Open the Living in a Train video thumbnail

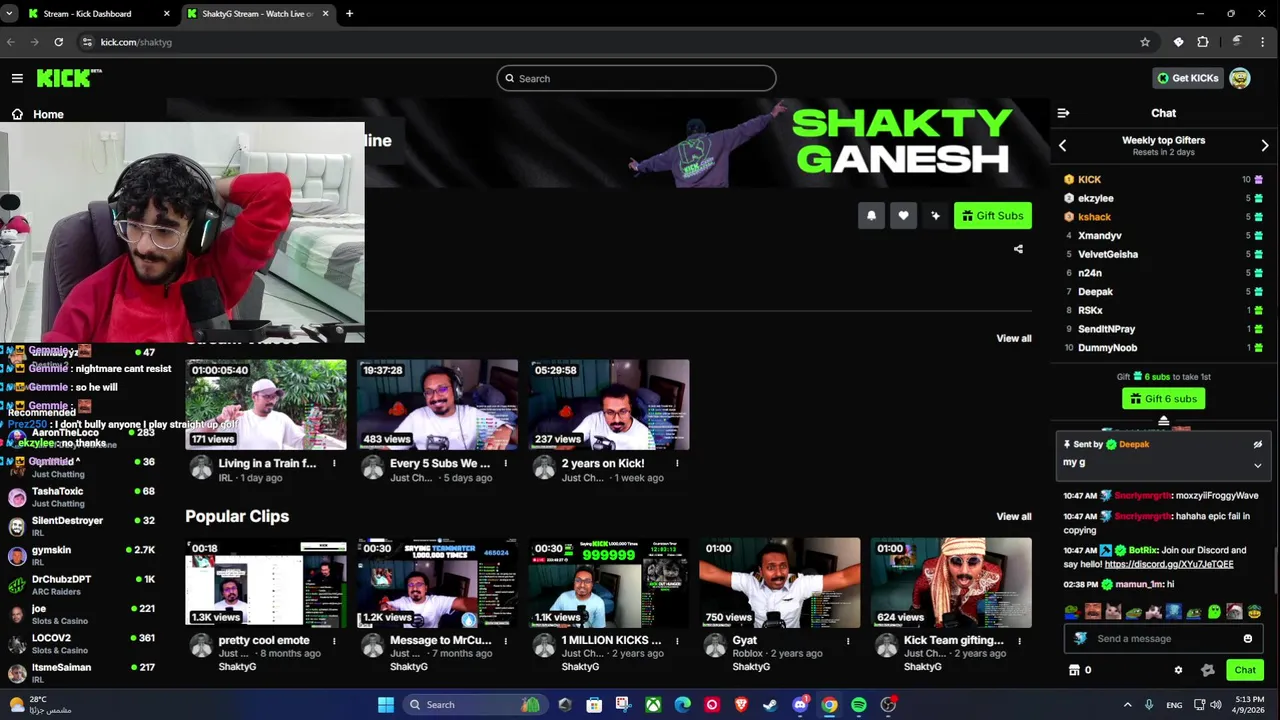tap(266, 404)
